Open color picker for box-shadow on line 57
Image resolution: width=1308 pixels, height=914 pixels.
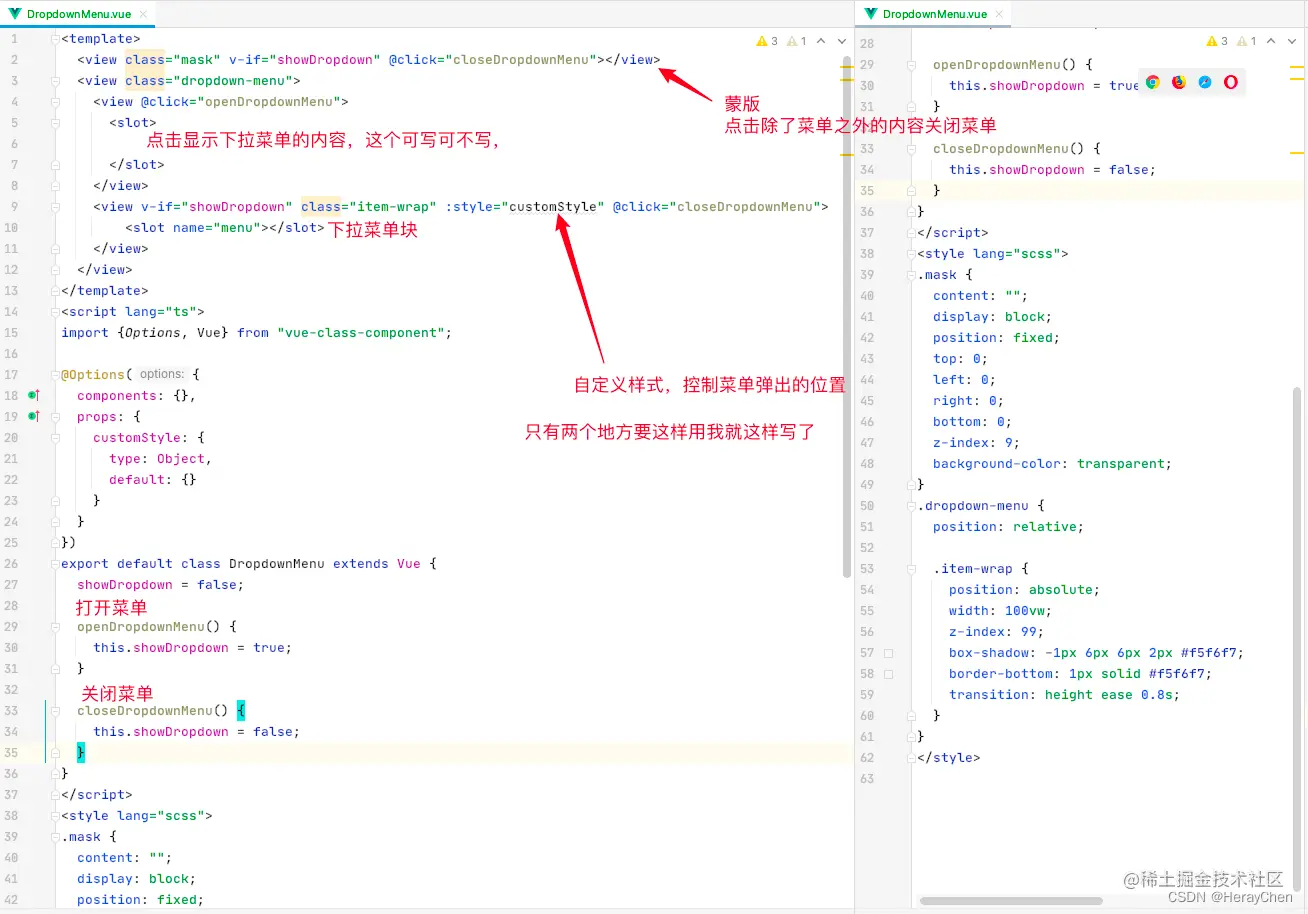point(888,653)
